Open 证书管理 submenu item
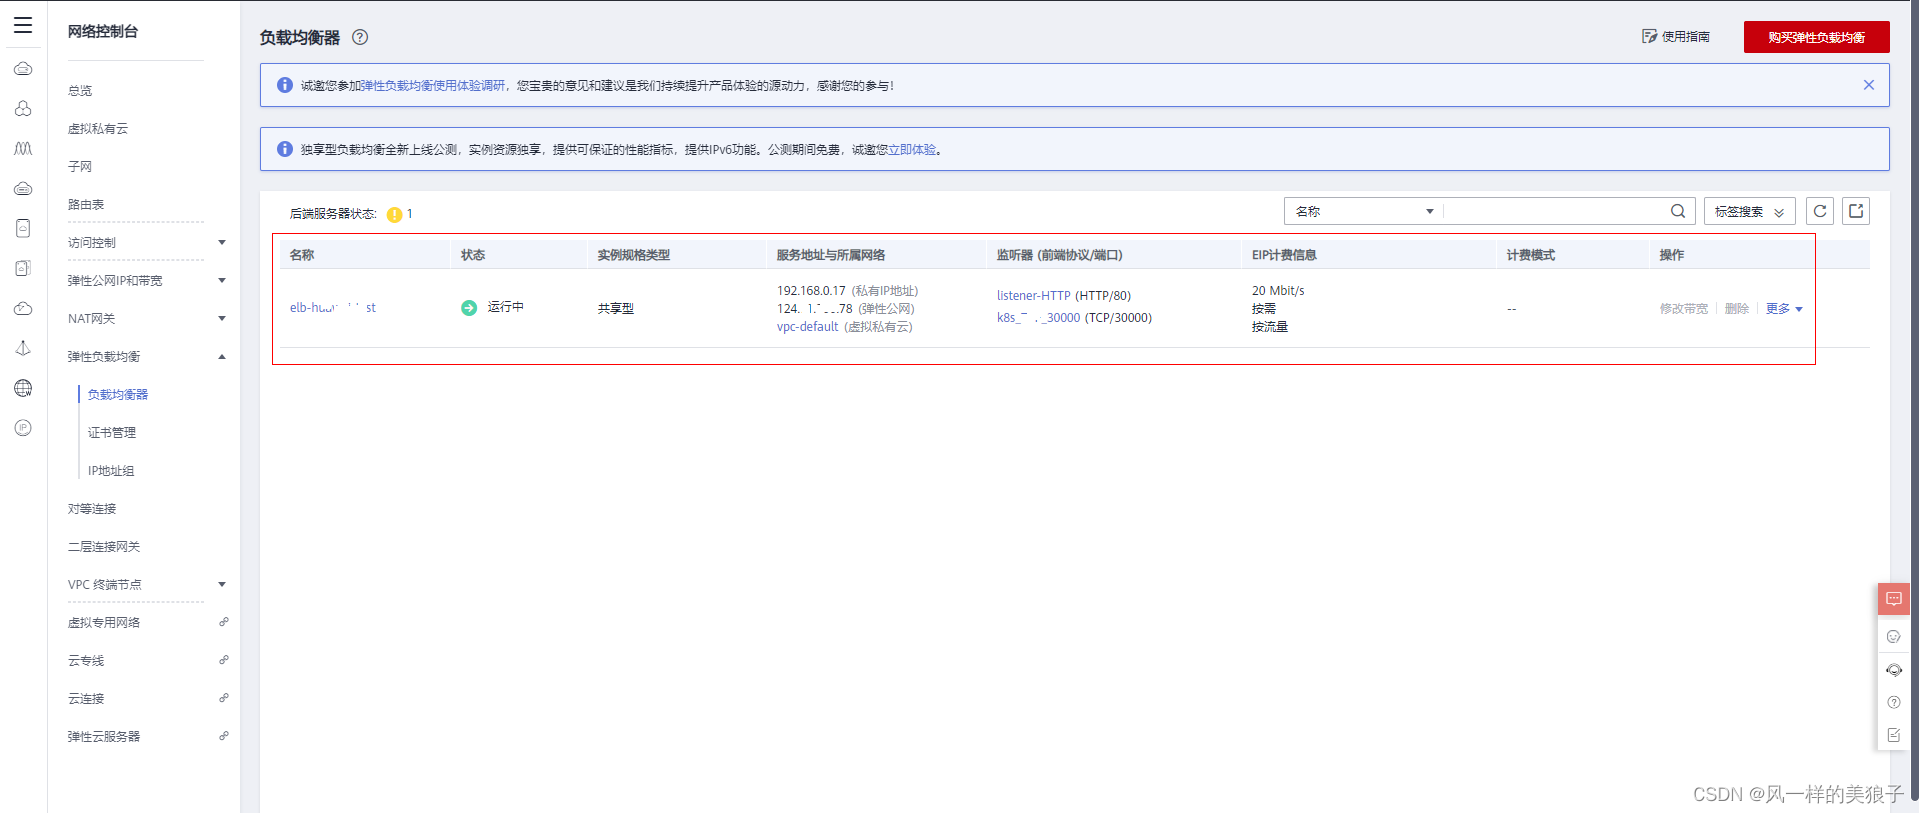Image resolution: width=1919 pixels, height=813 pixels. (112, 433)
